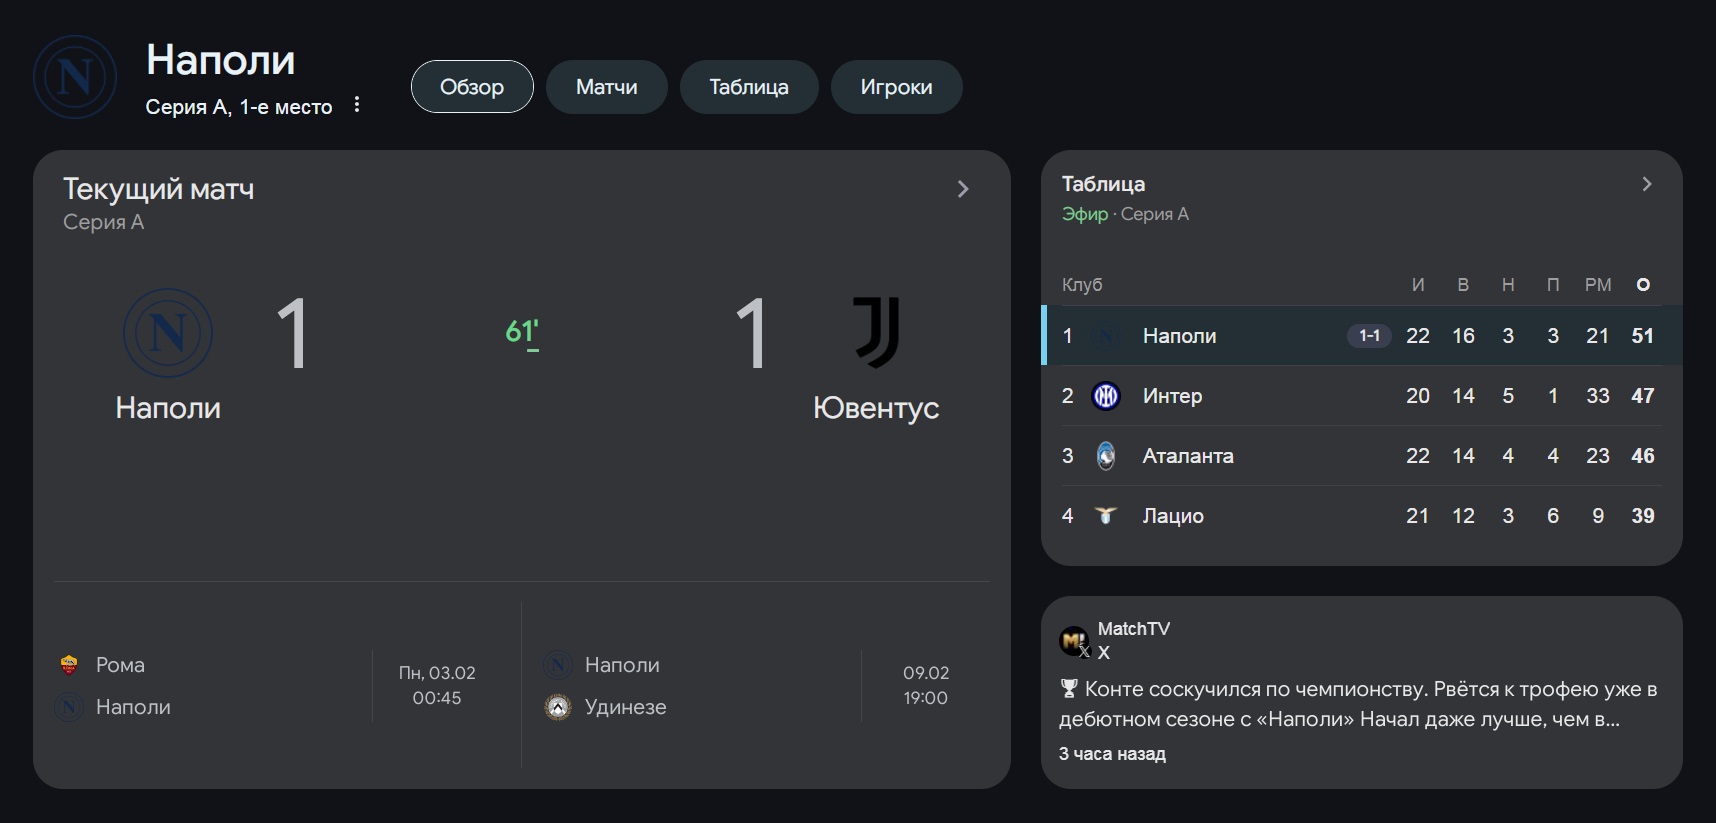Click Lazio's 39 points value
This screenshot has height=823, width=1716.
(x=1643, y=516)
